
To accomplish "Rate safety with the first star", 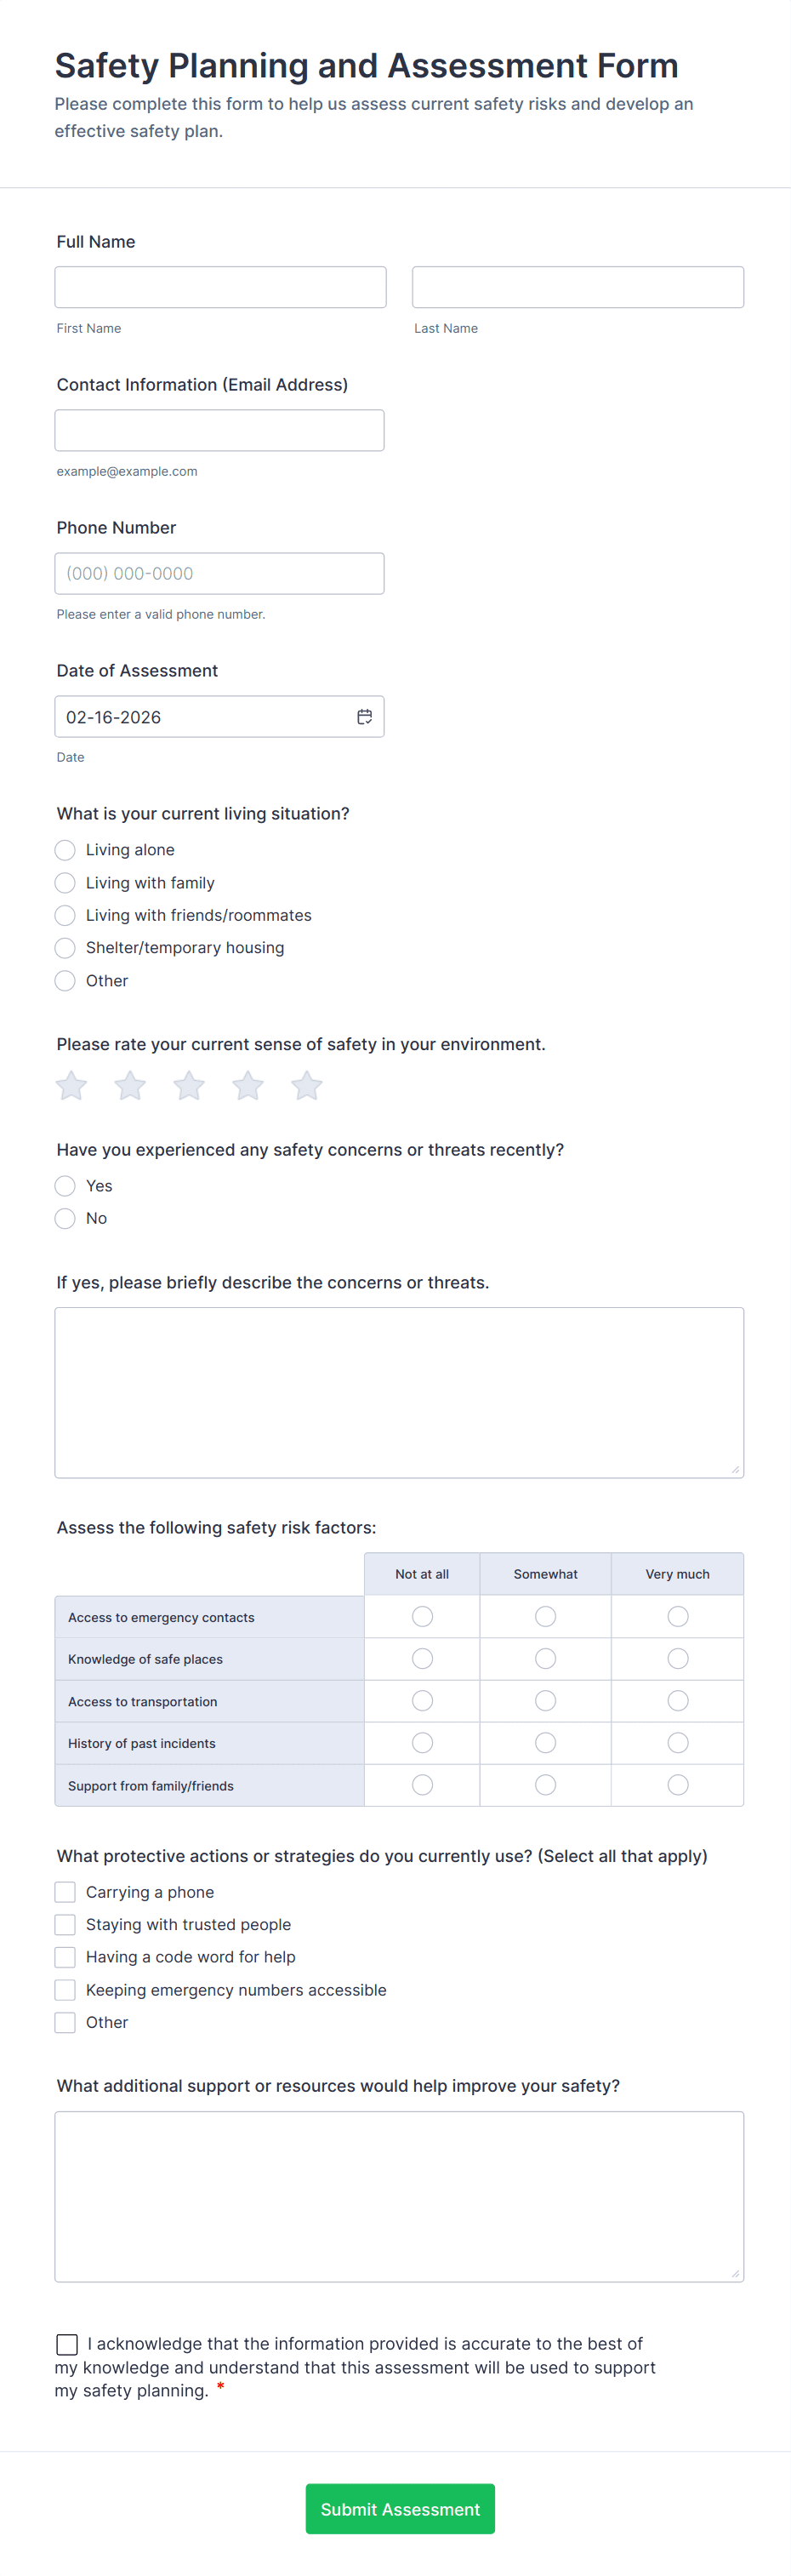I will [71, 1086].
